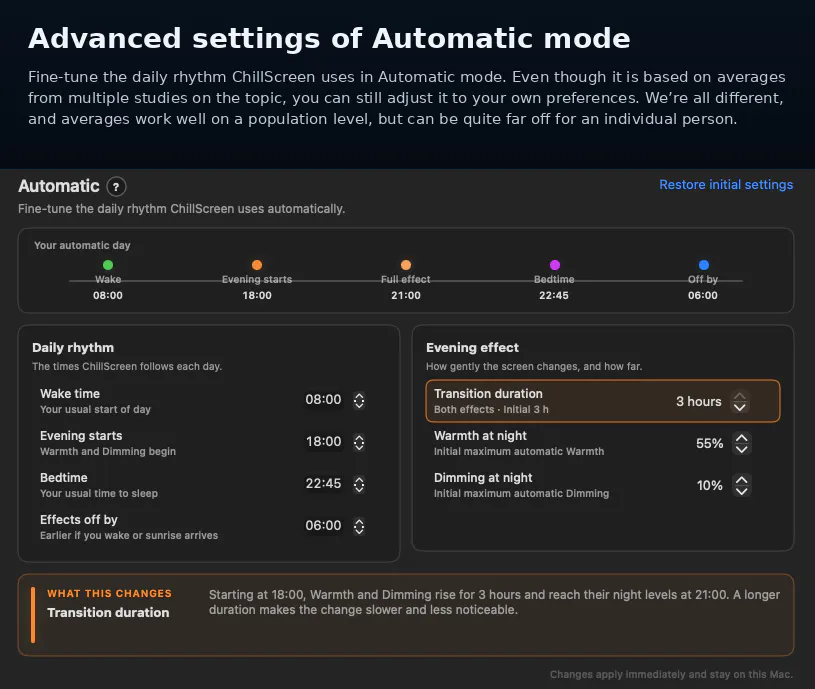This screenshot has height=689, width=815.
Task: Decrease Dimming at night with the down arrow
Action: click(x=742, y=492)
